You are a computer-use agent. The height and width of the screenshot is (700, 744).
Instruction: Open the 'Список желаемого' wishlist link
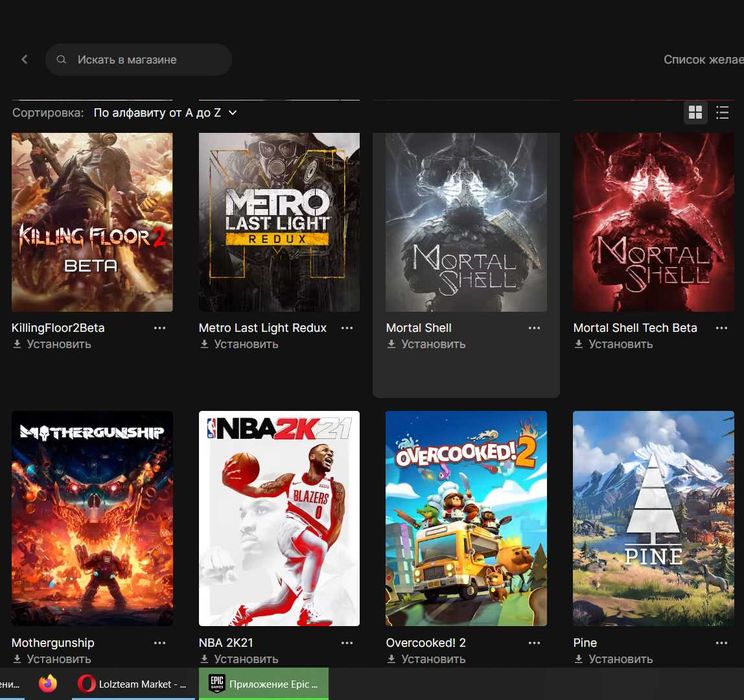coord(703,60)
